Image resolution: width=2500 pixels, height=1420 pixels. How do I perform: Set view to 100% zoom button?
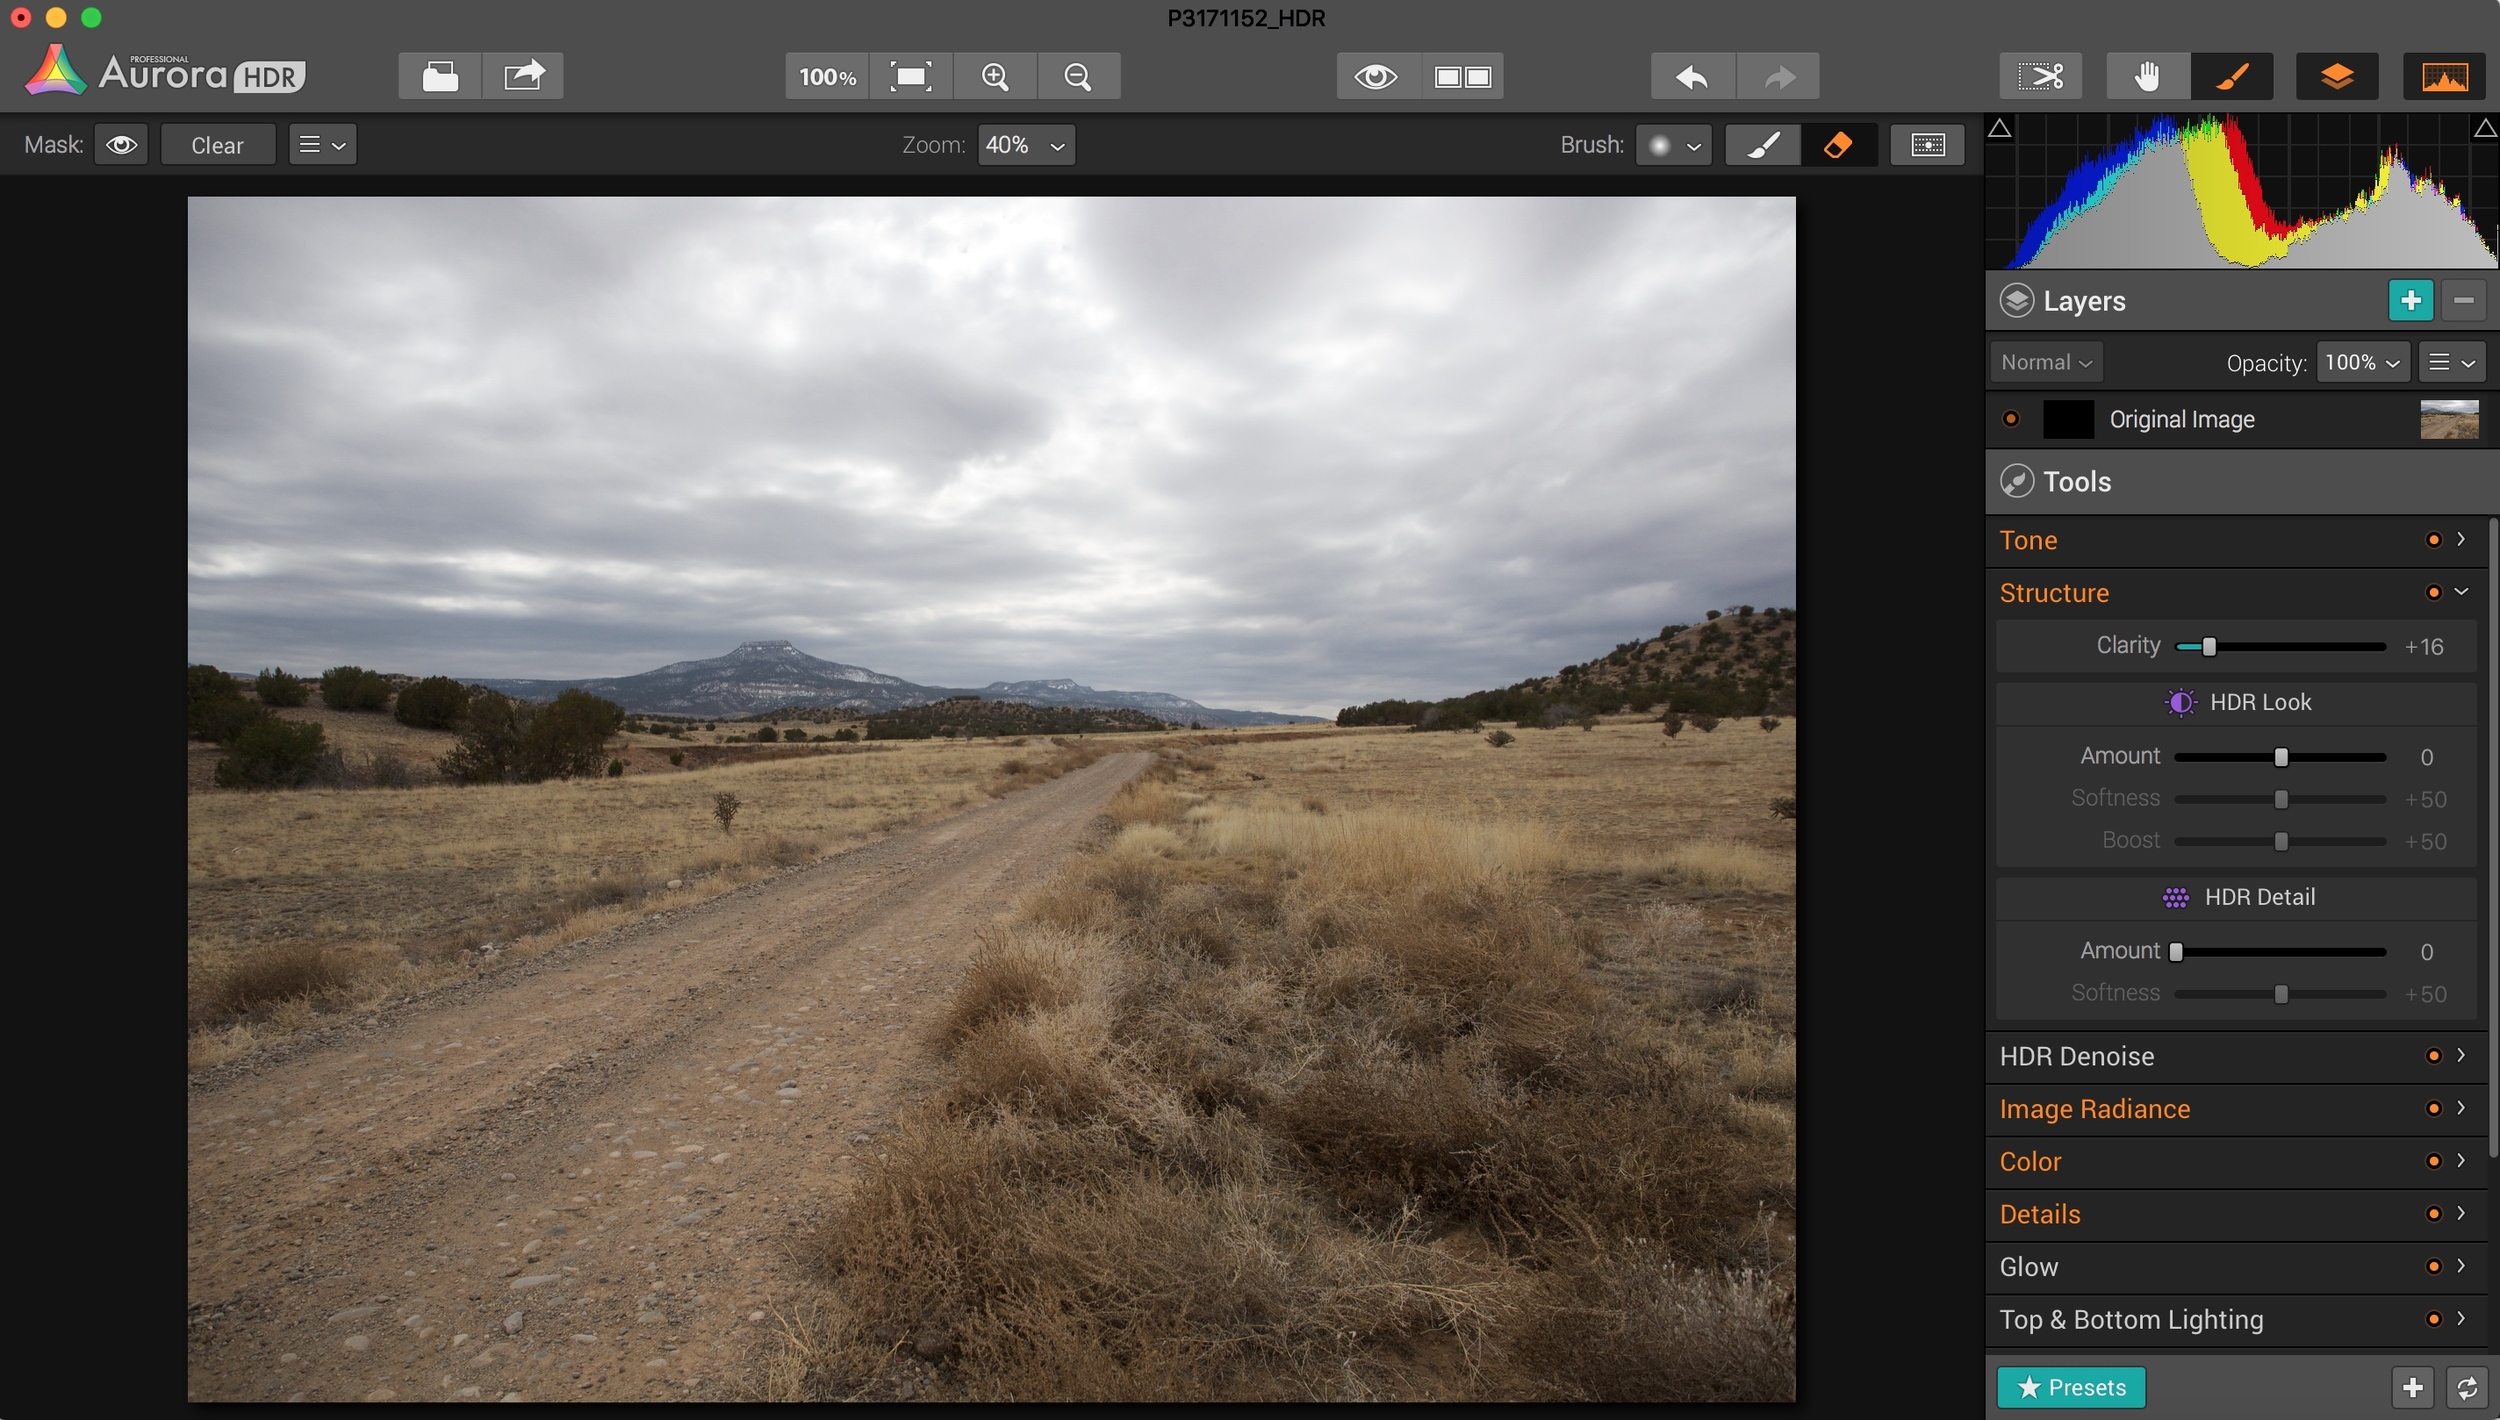(827, 76)
